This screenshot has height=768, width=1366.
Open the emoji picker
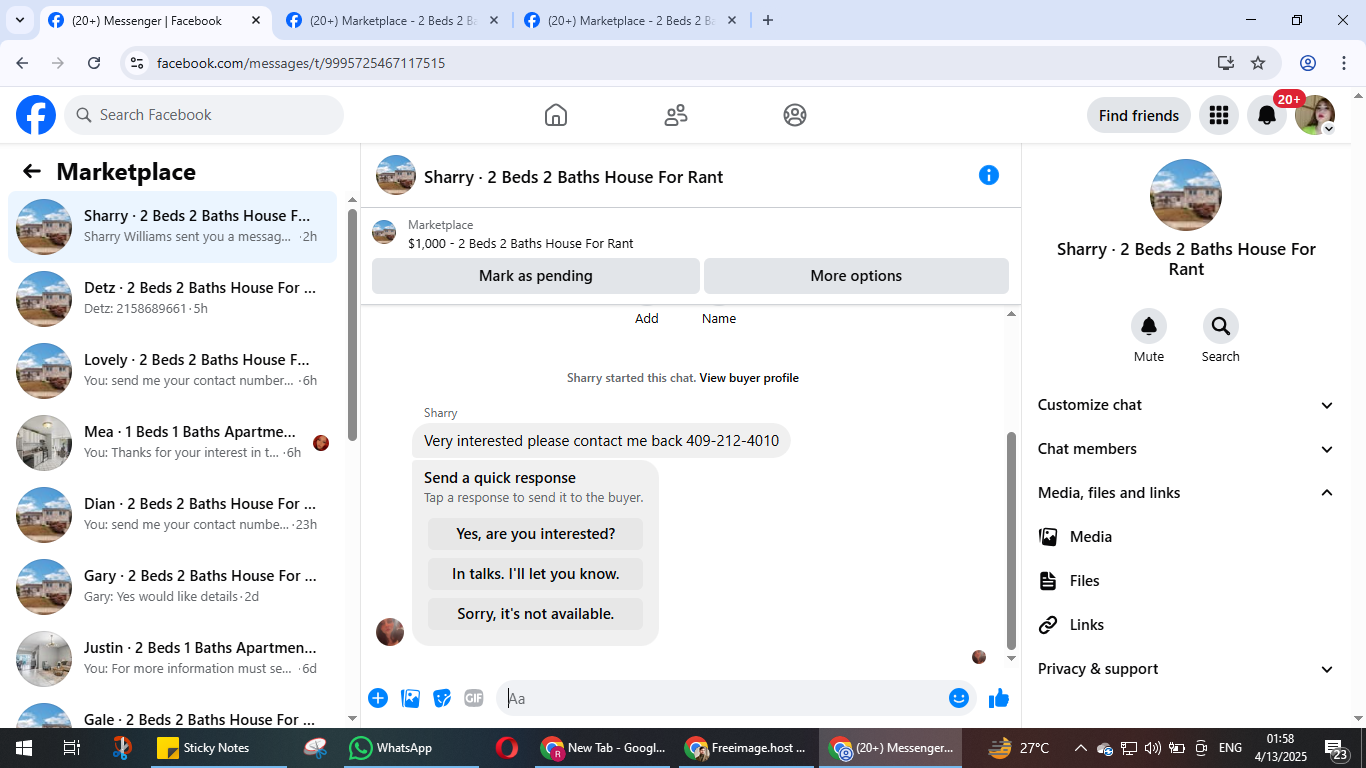[959, 698]
